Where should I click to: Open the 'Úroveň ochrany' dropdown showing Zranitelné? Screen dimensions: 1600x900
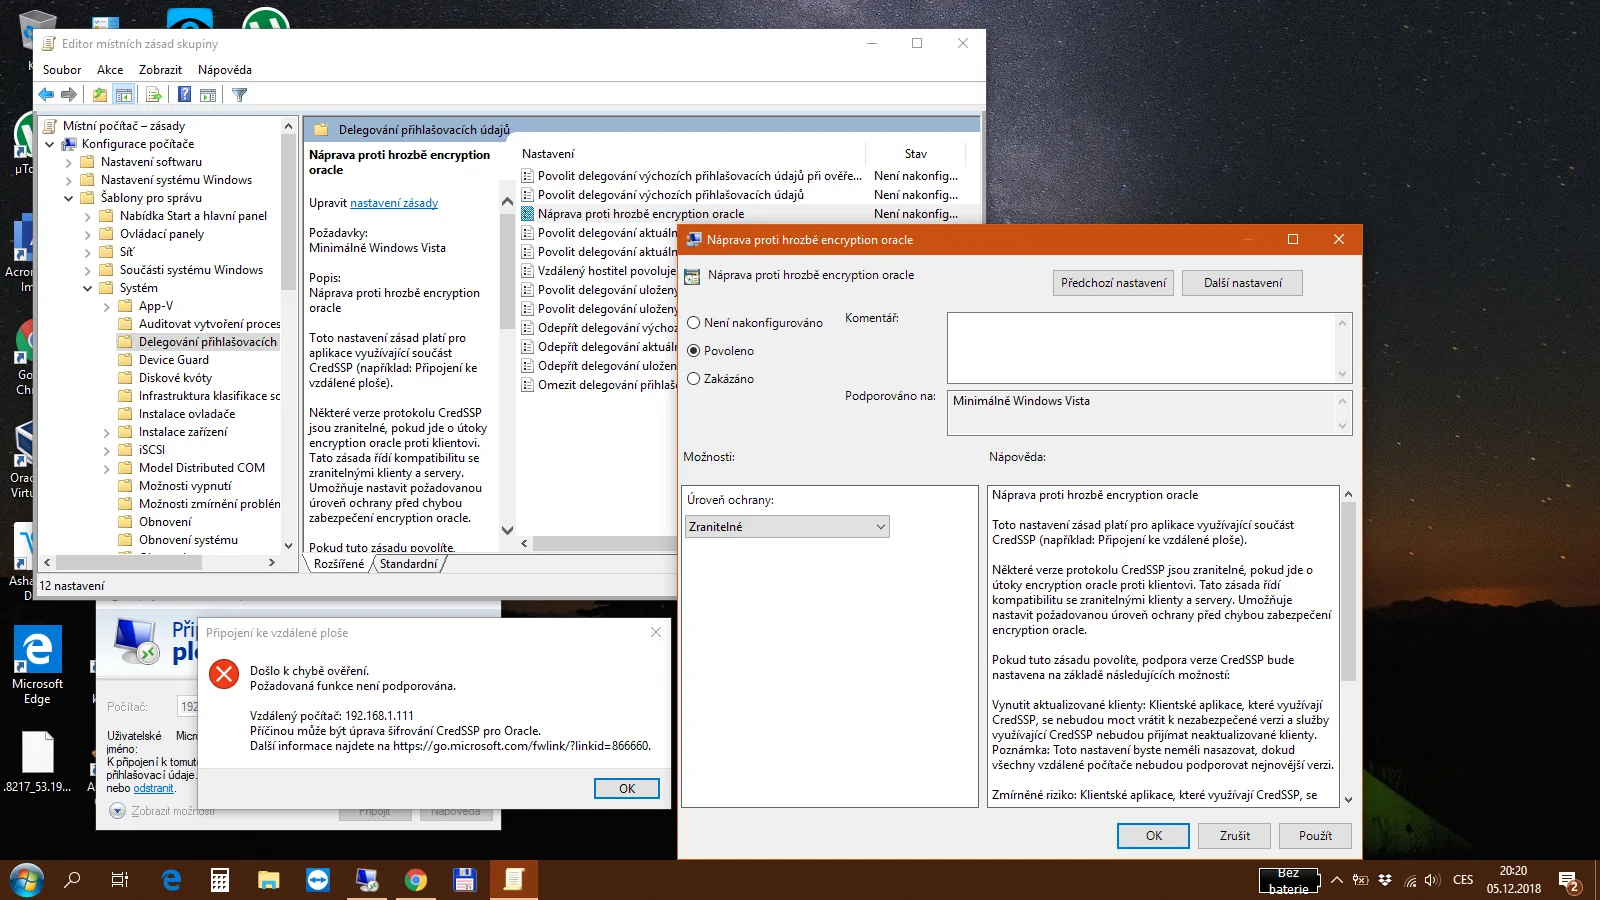[787, 527]
